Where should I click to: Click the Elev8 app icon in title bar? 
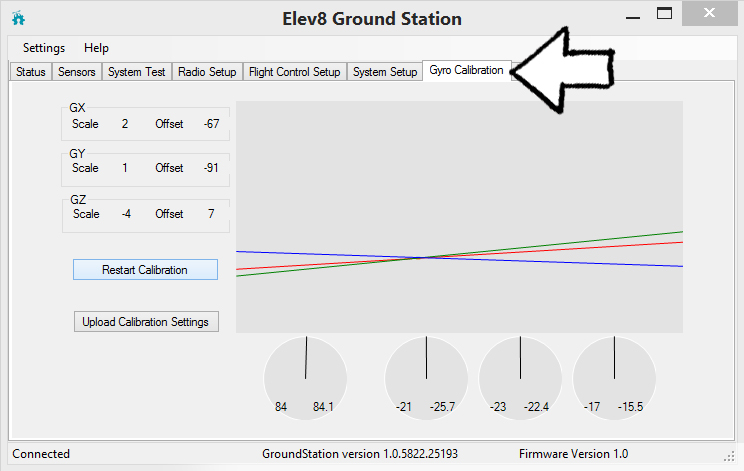coord(19,18)
